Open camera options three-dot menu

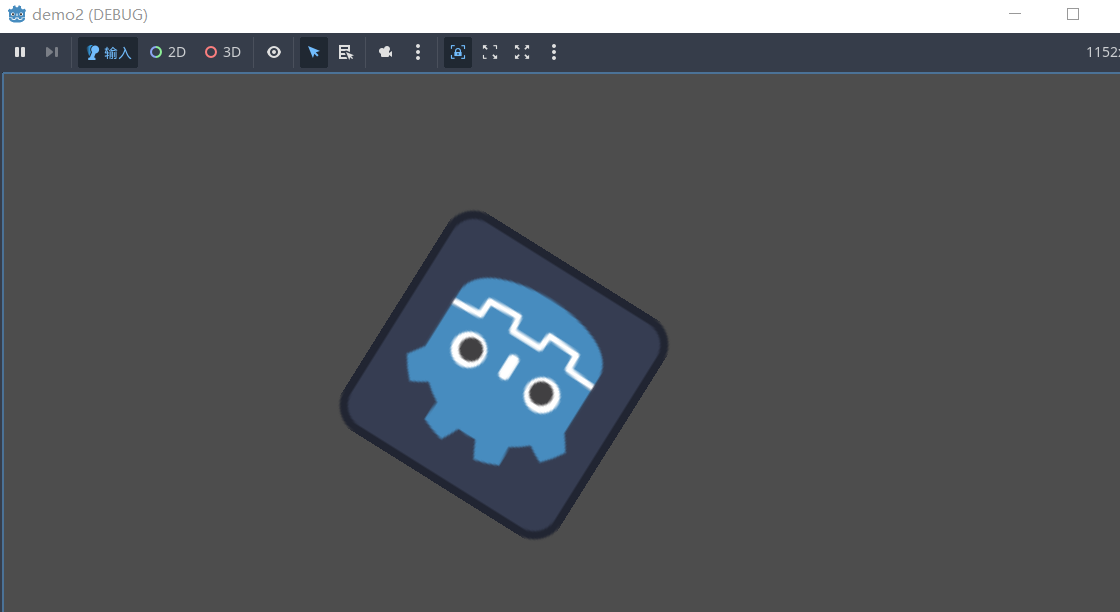click(418, 52)
